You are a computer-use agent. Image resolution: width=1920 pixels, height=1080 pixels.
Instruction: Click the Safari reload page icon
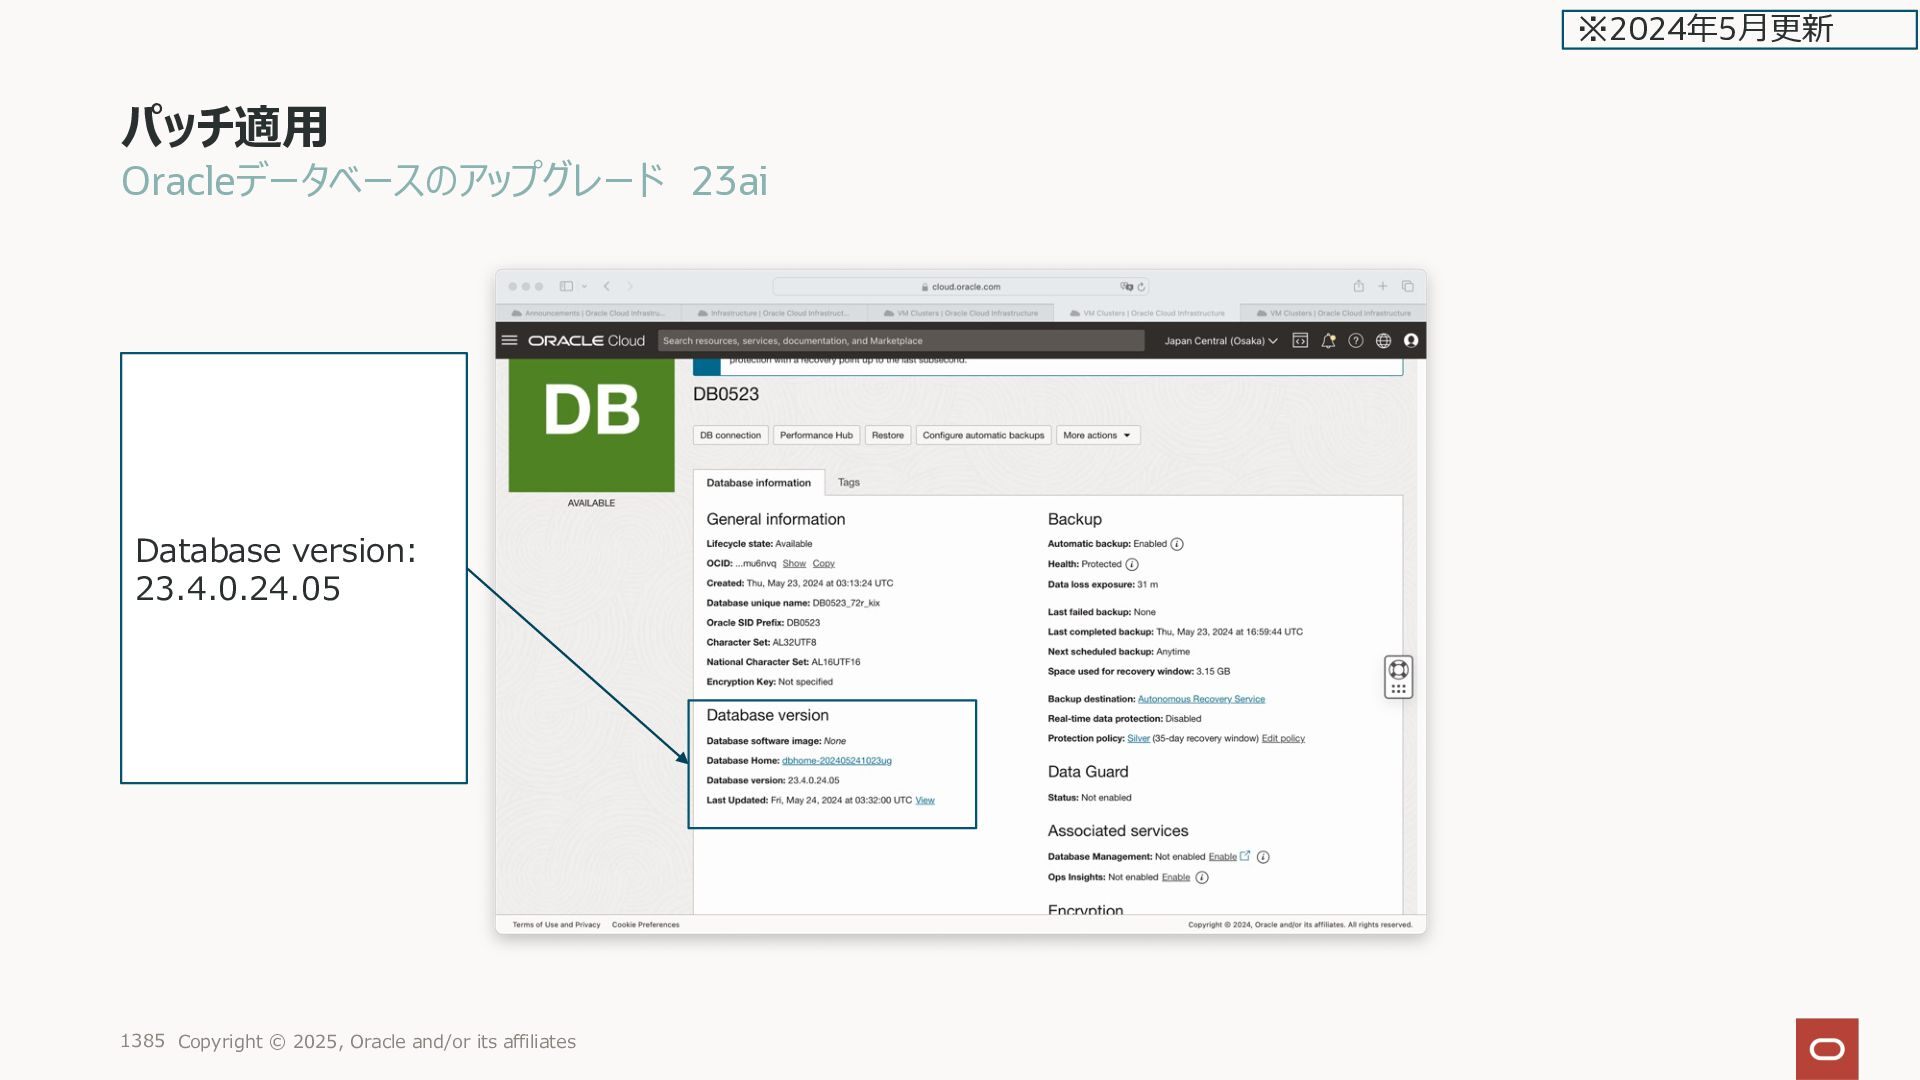[x=1141, y=287]
